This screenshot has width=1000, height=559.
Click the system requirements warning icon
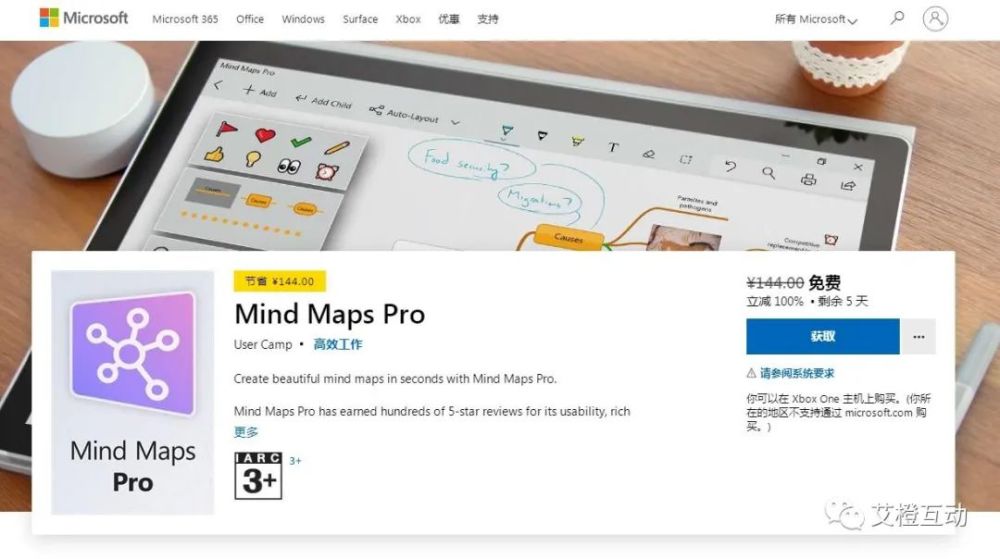click(x=751, y=373)
